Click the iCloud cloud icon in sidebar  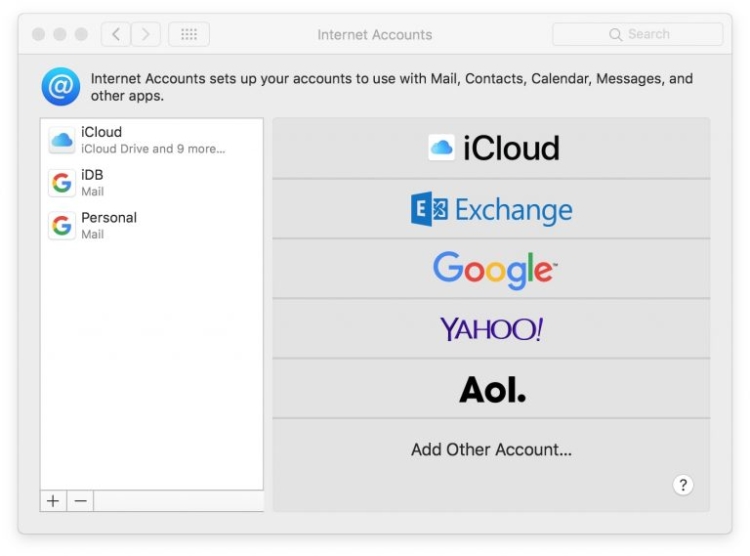coord(62,141)
